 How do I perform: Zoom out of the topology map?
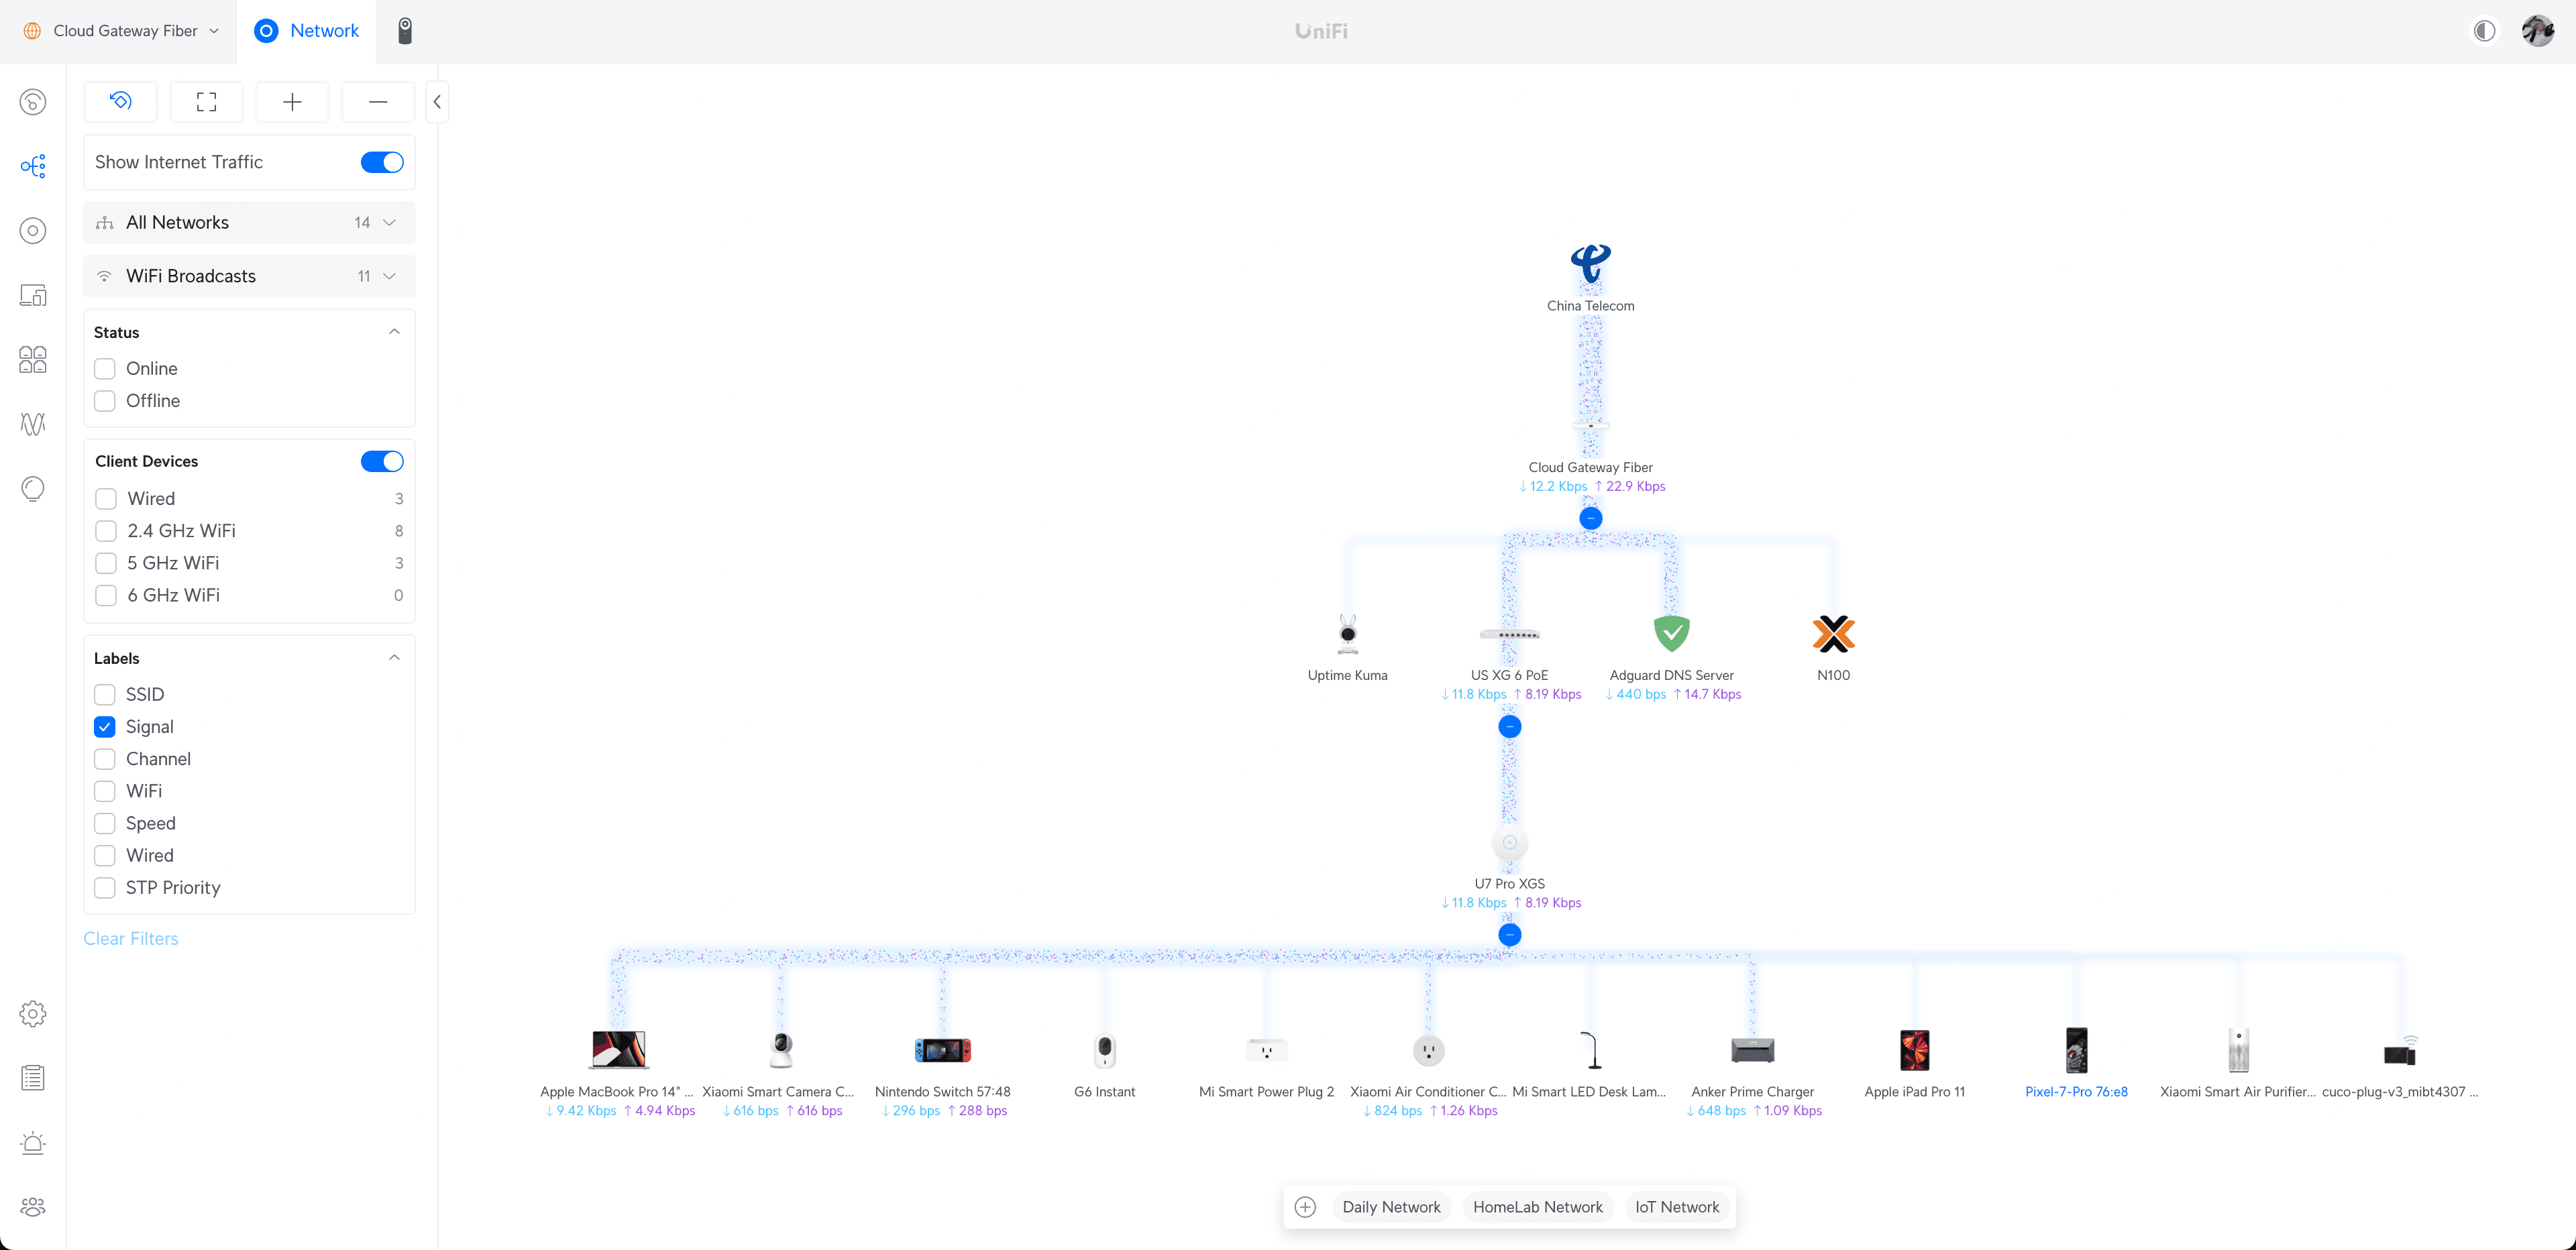coord(378,102)
